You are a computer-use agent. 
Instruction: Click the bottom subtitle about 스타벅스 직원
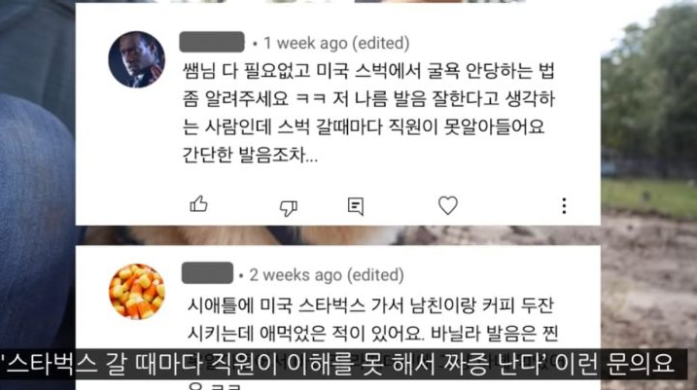[x=340, y=364]
